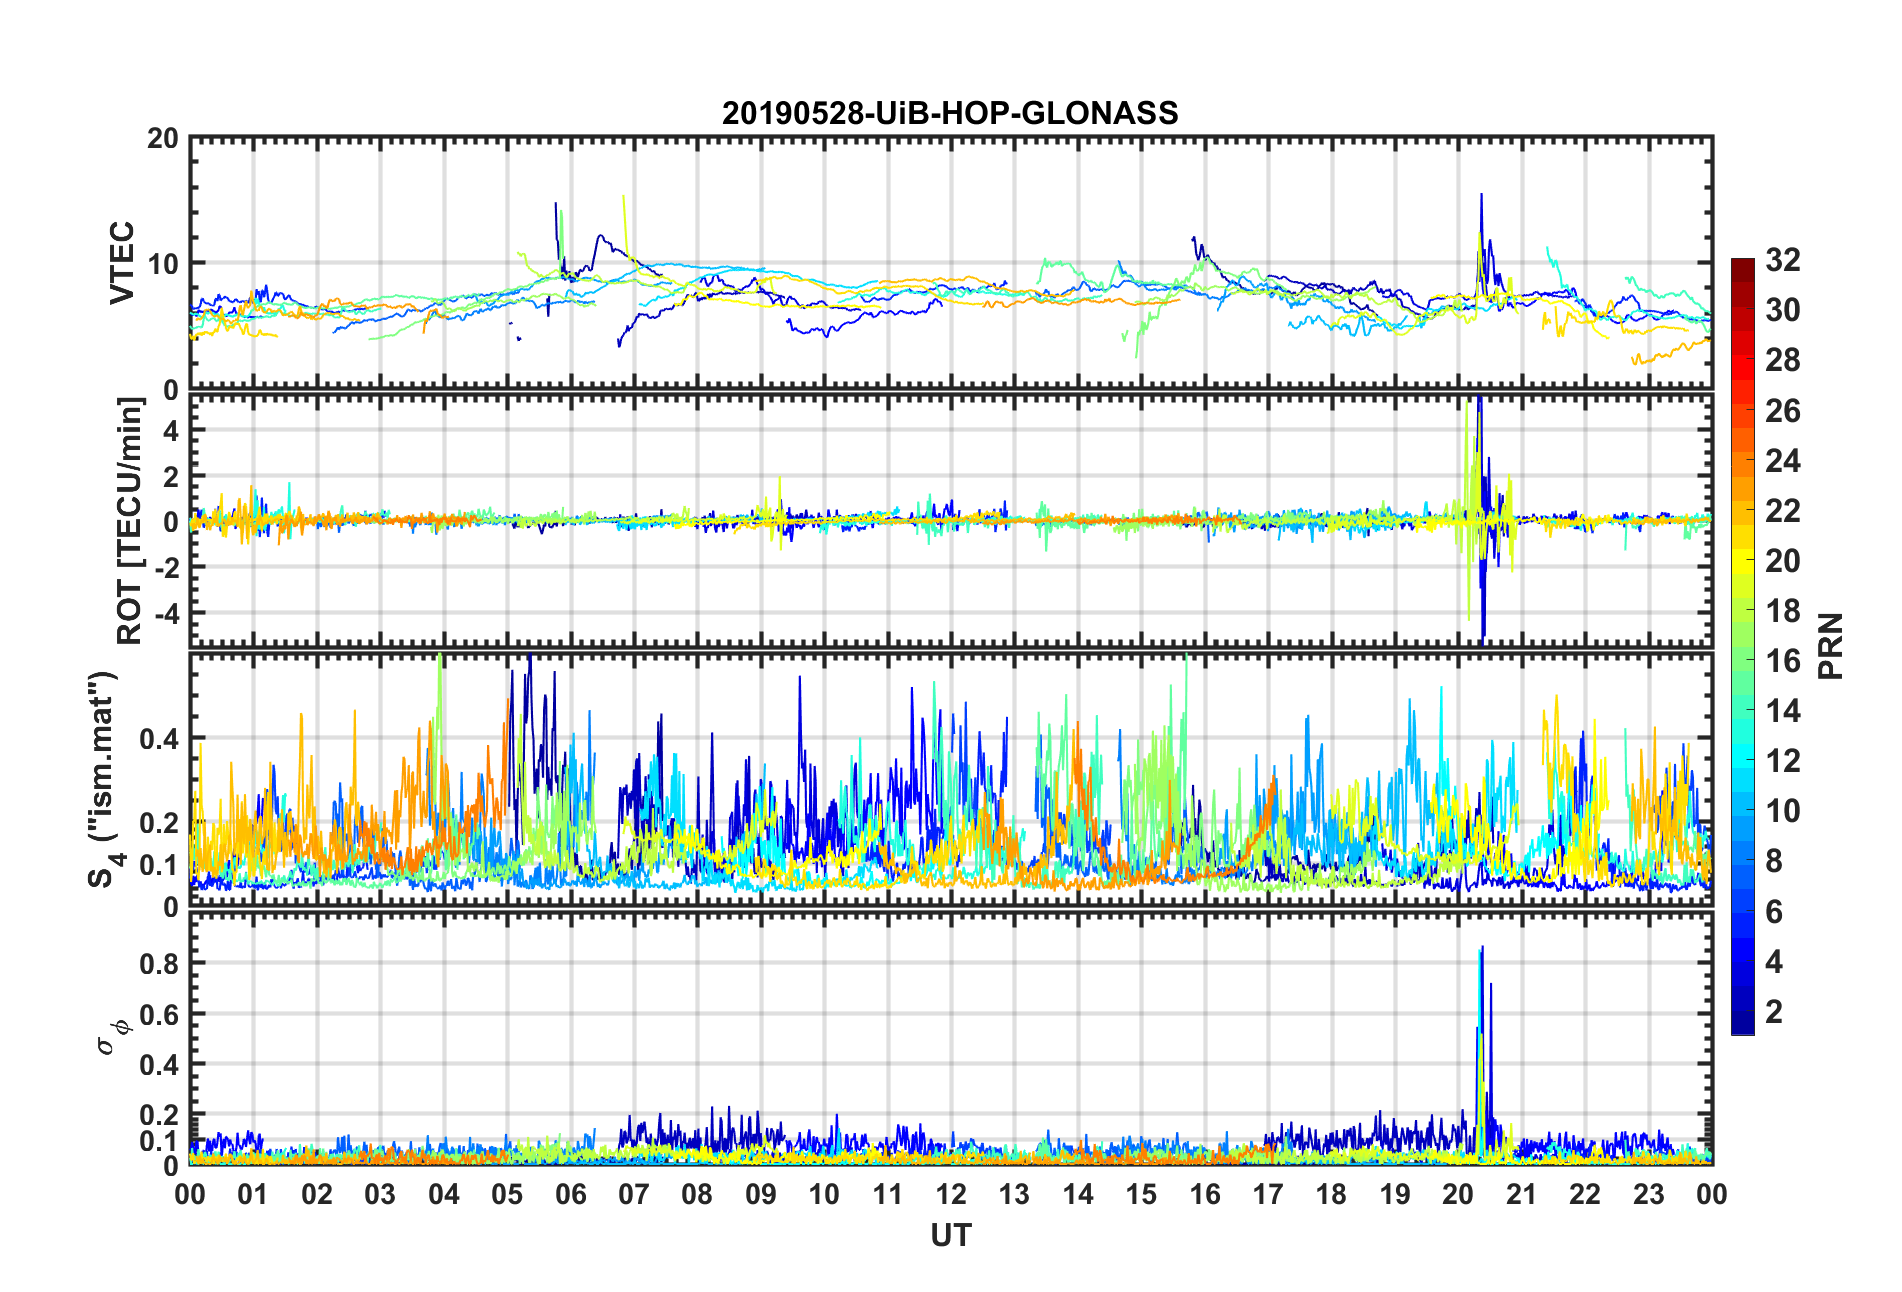Viewport: 1902px width, 1292px height.
Task: Click the sigma phi axis label
Action: (x=111, y=1037)
